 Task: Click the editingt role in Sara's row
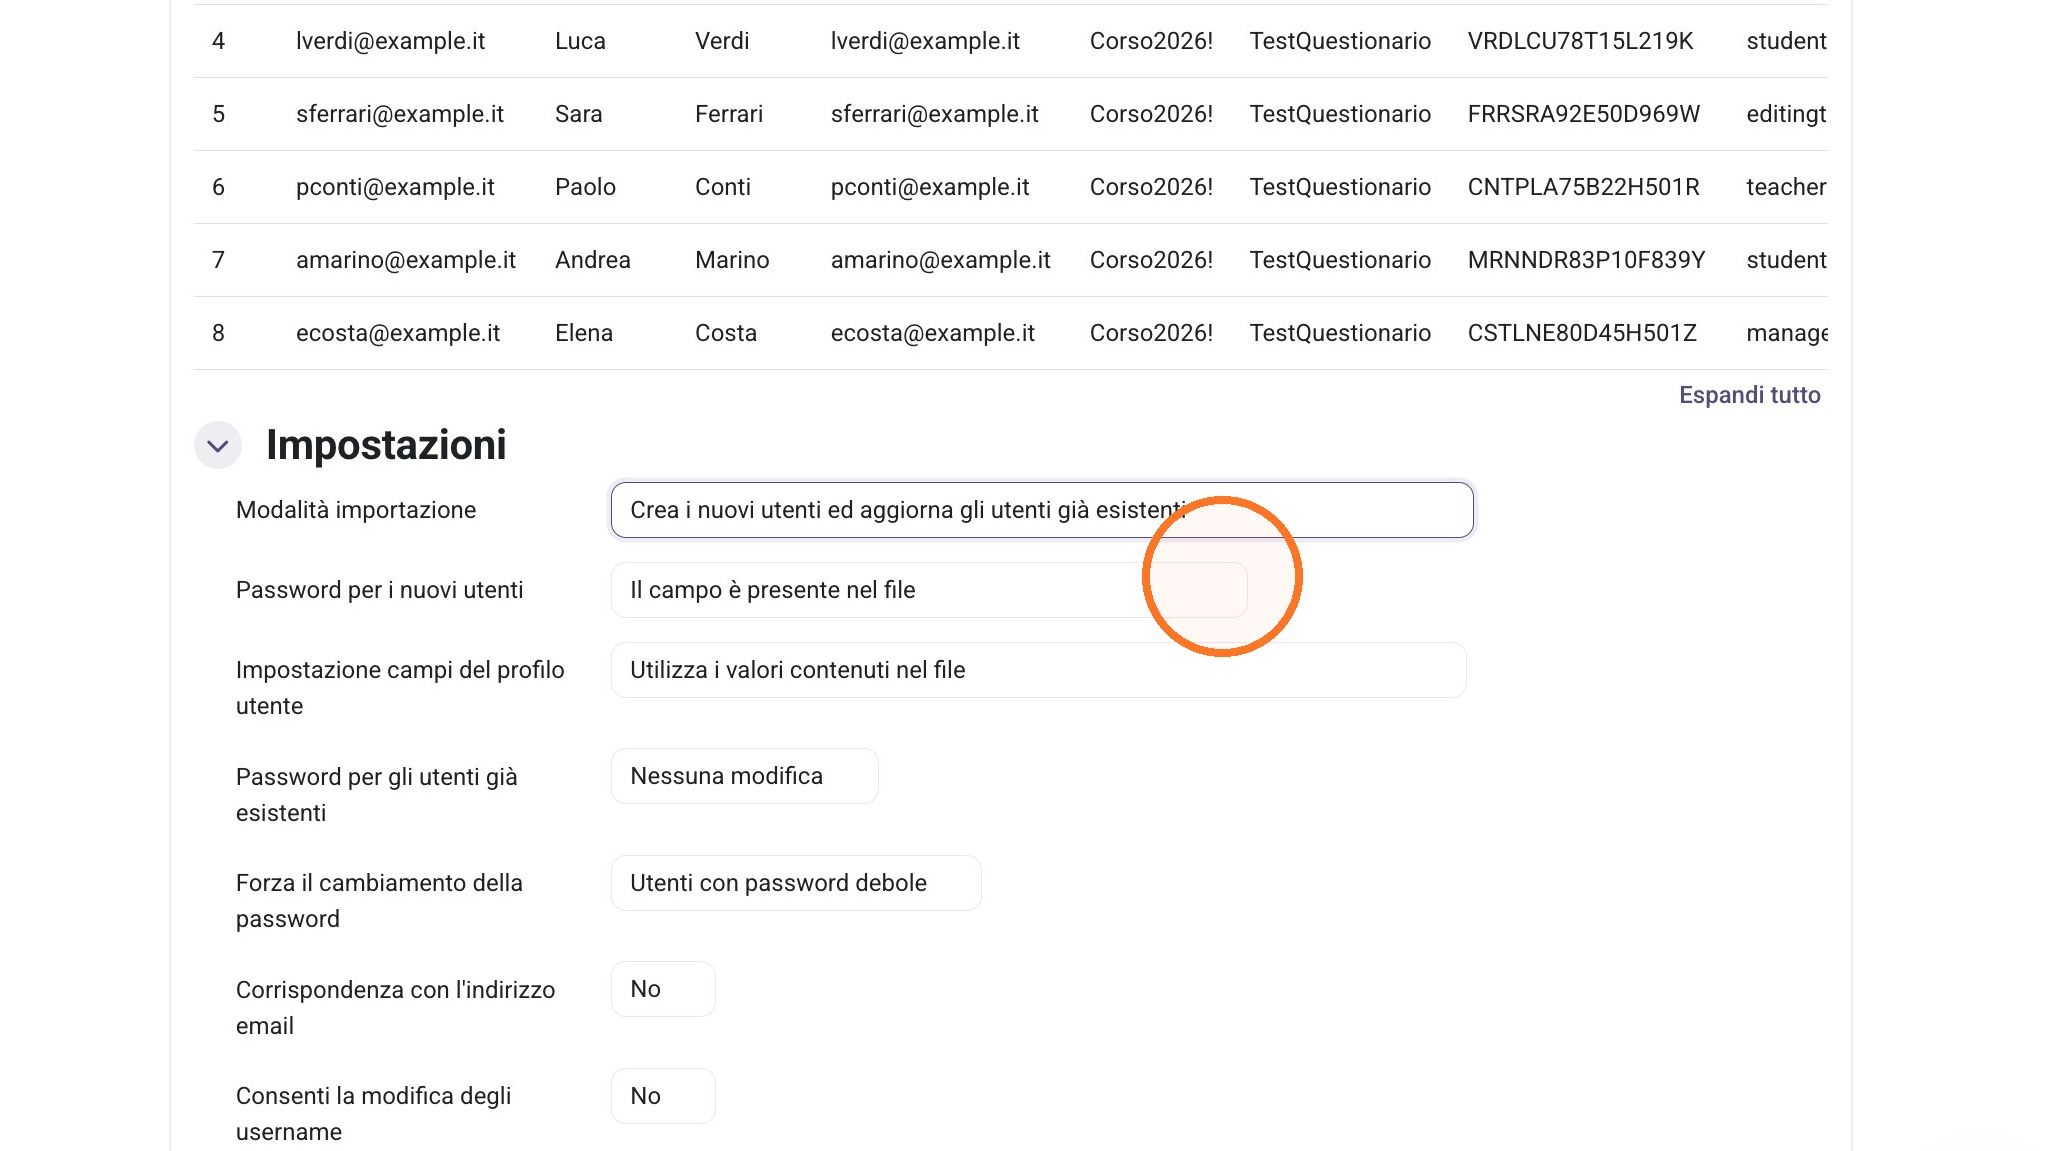pyautogui.click(x=1786, y=114)
